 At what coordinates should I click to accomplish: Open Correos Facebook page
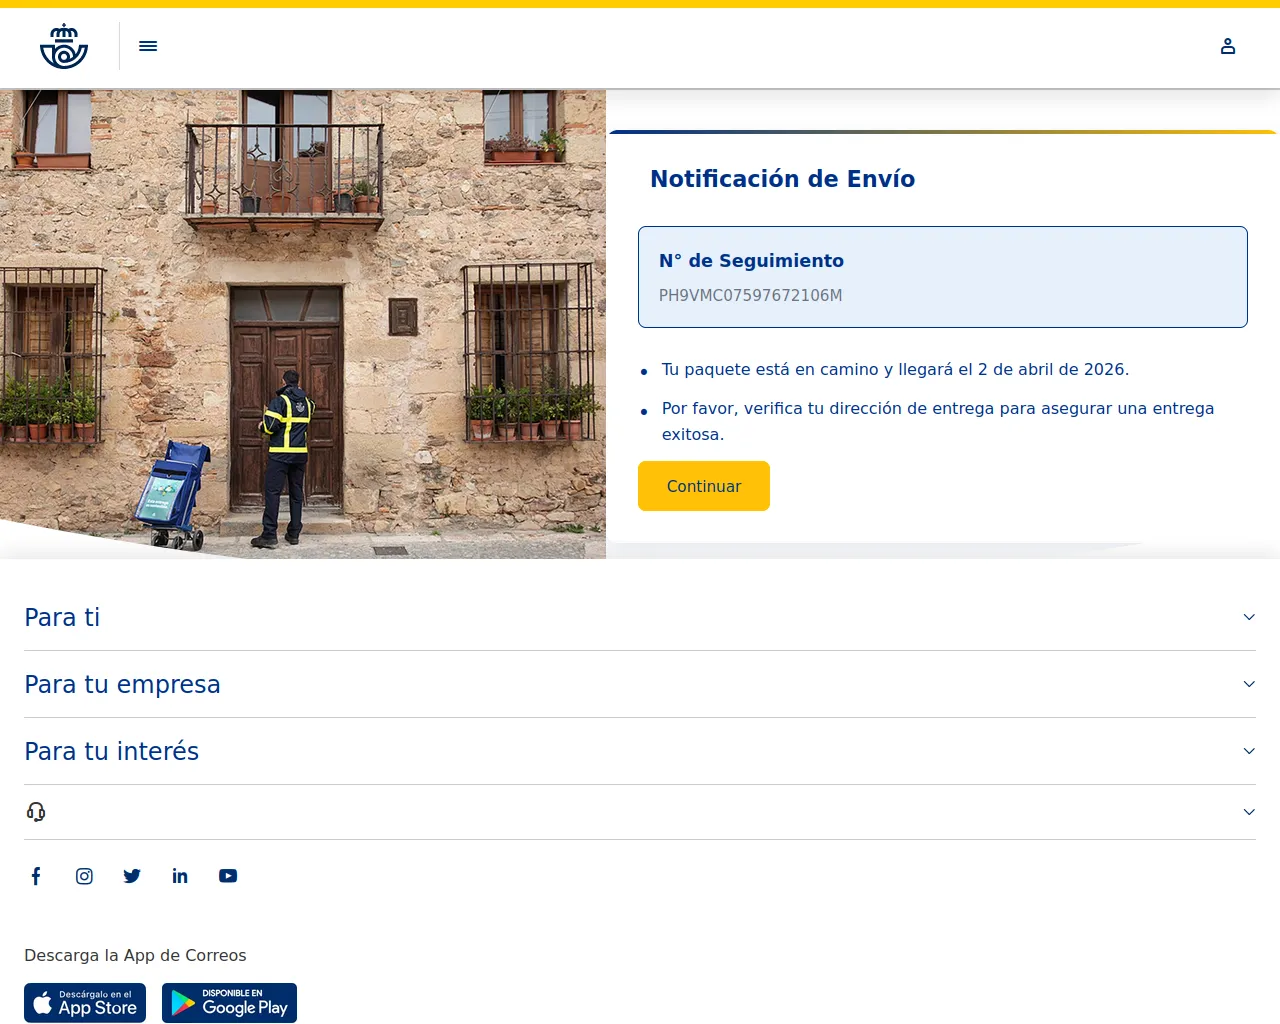click(x=36, y=875)
